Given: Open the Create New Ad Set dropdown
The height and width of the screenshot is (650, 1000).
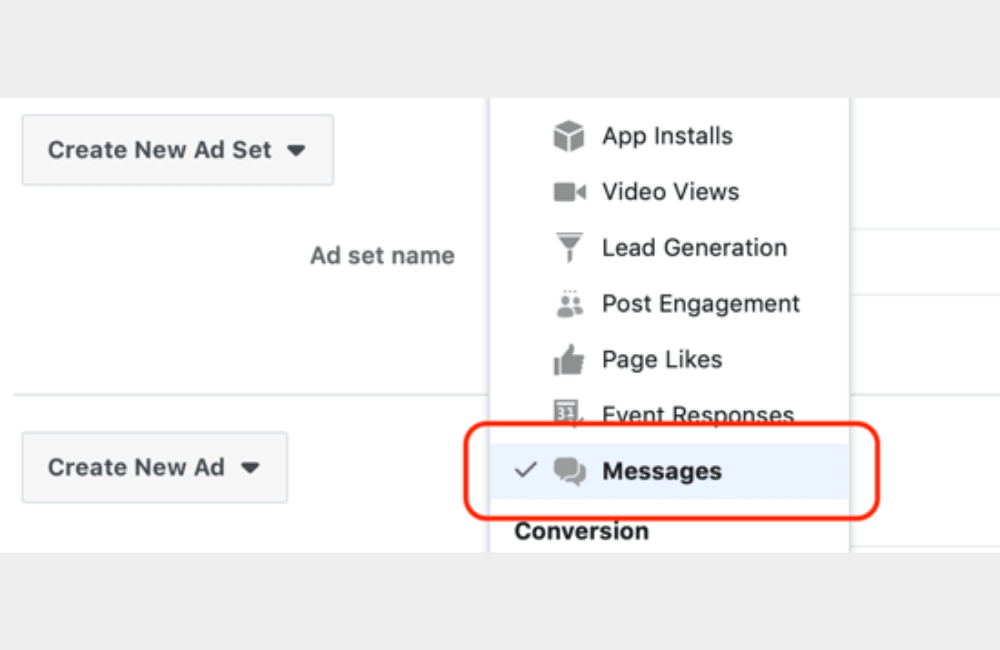Looking at the screenshot, I should [176, 150].
